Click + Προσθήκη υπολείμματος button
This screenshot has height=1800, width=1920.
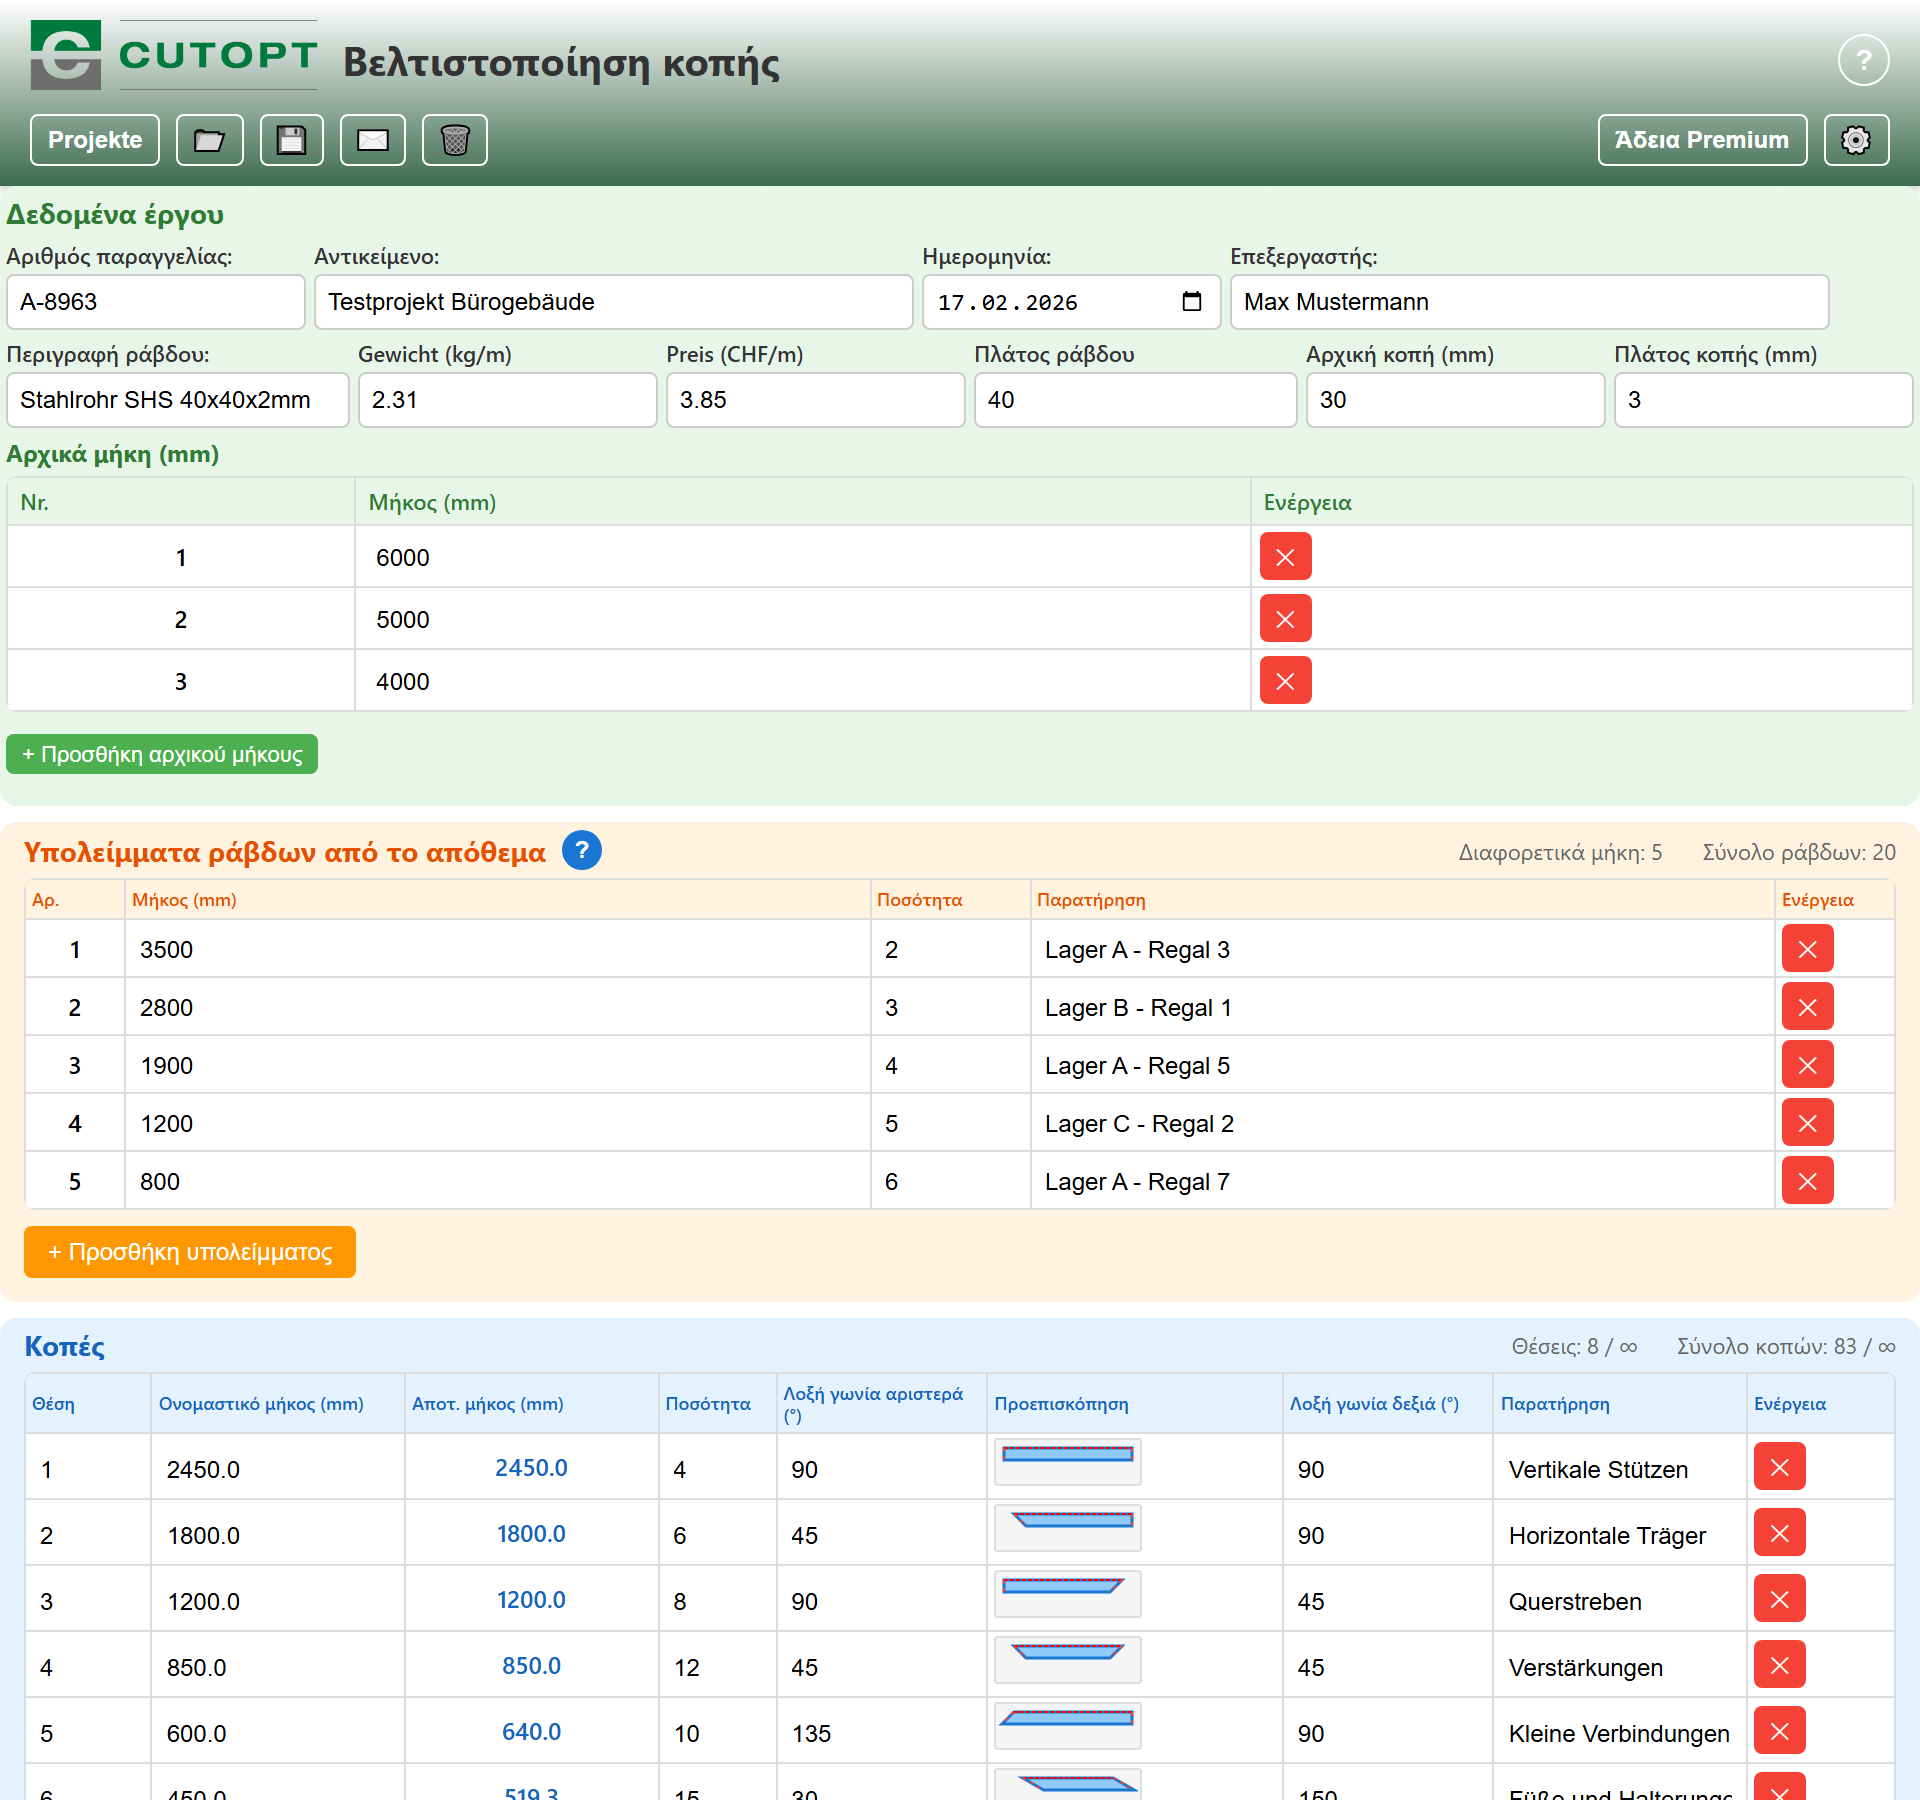click(x=190, y=1252)
